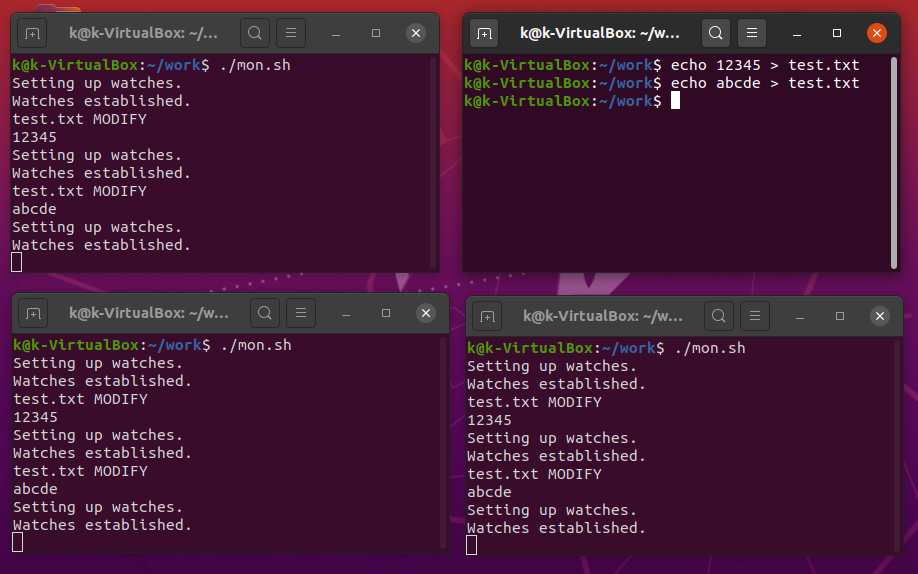Maximize the top-left terminal window
Image resolution: width=918 pixels, height=574 pixels.
376,33
